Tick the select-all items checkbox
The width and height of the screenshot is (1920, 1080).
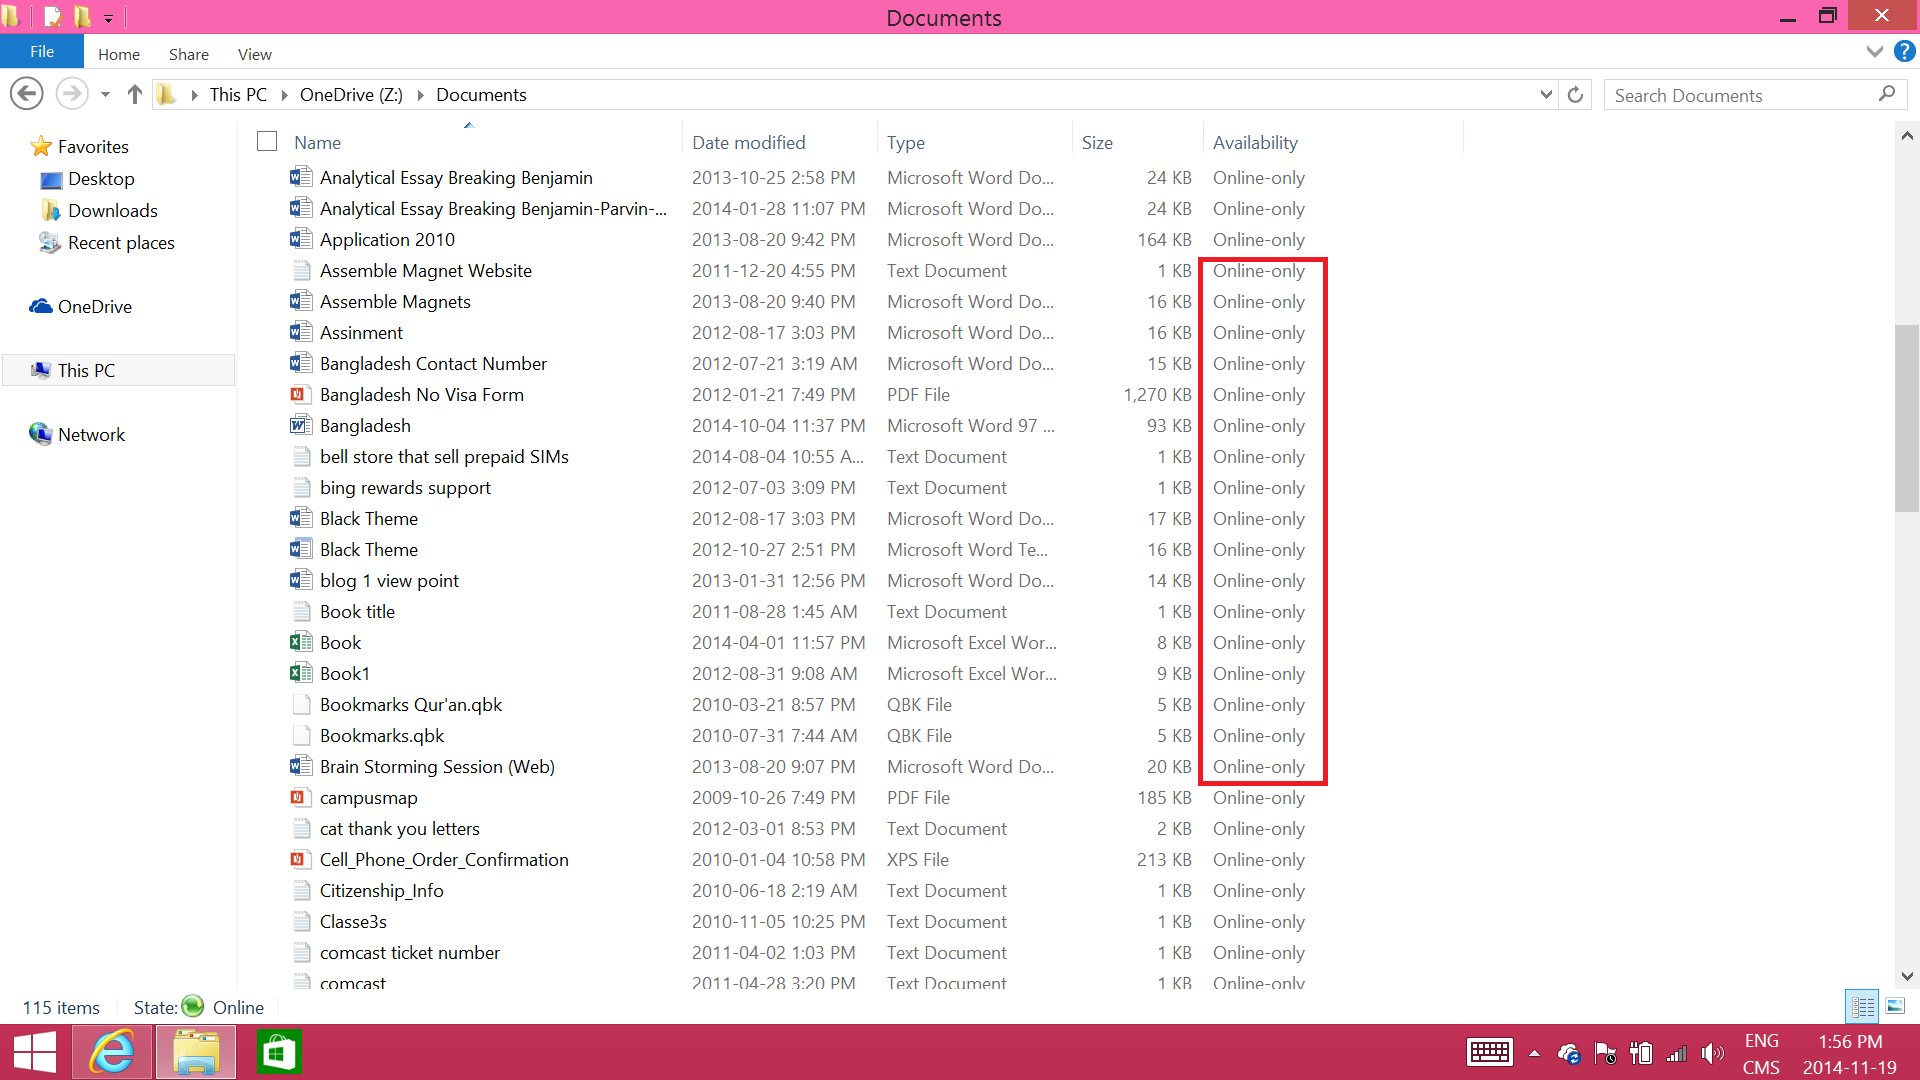tap(267, 142)
